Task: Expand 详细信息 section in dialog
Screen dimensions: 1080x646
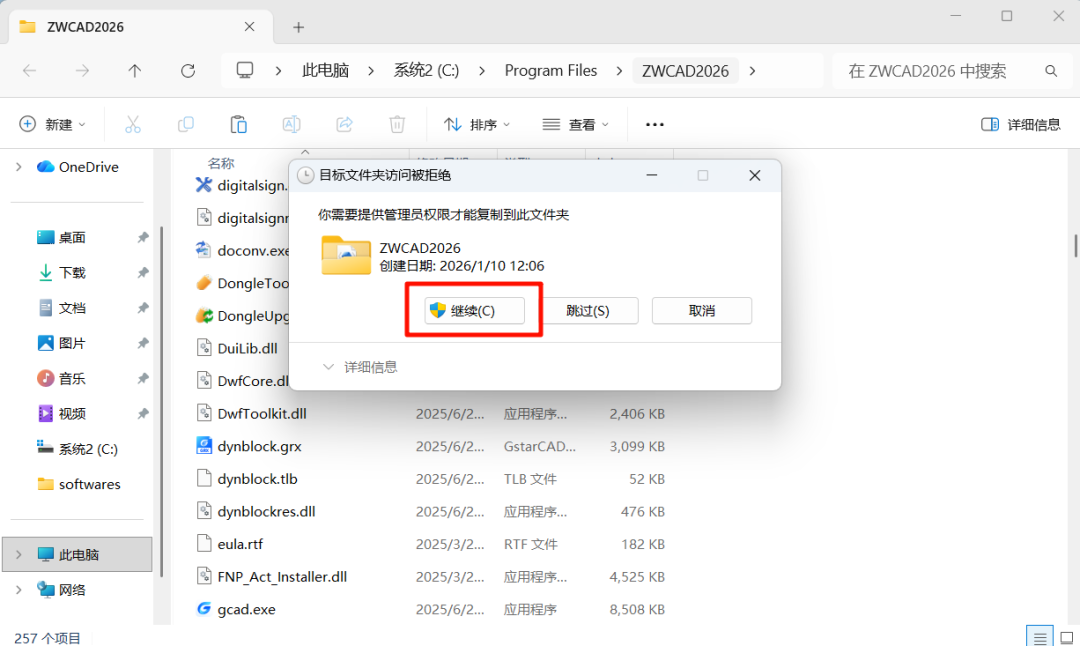Action: pyautogui.click(x=360, y=367)
